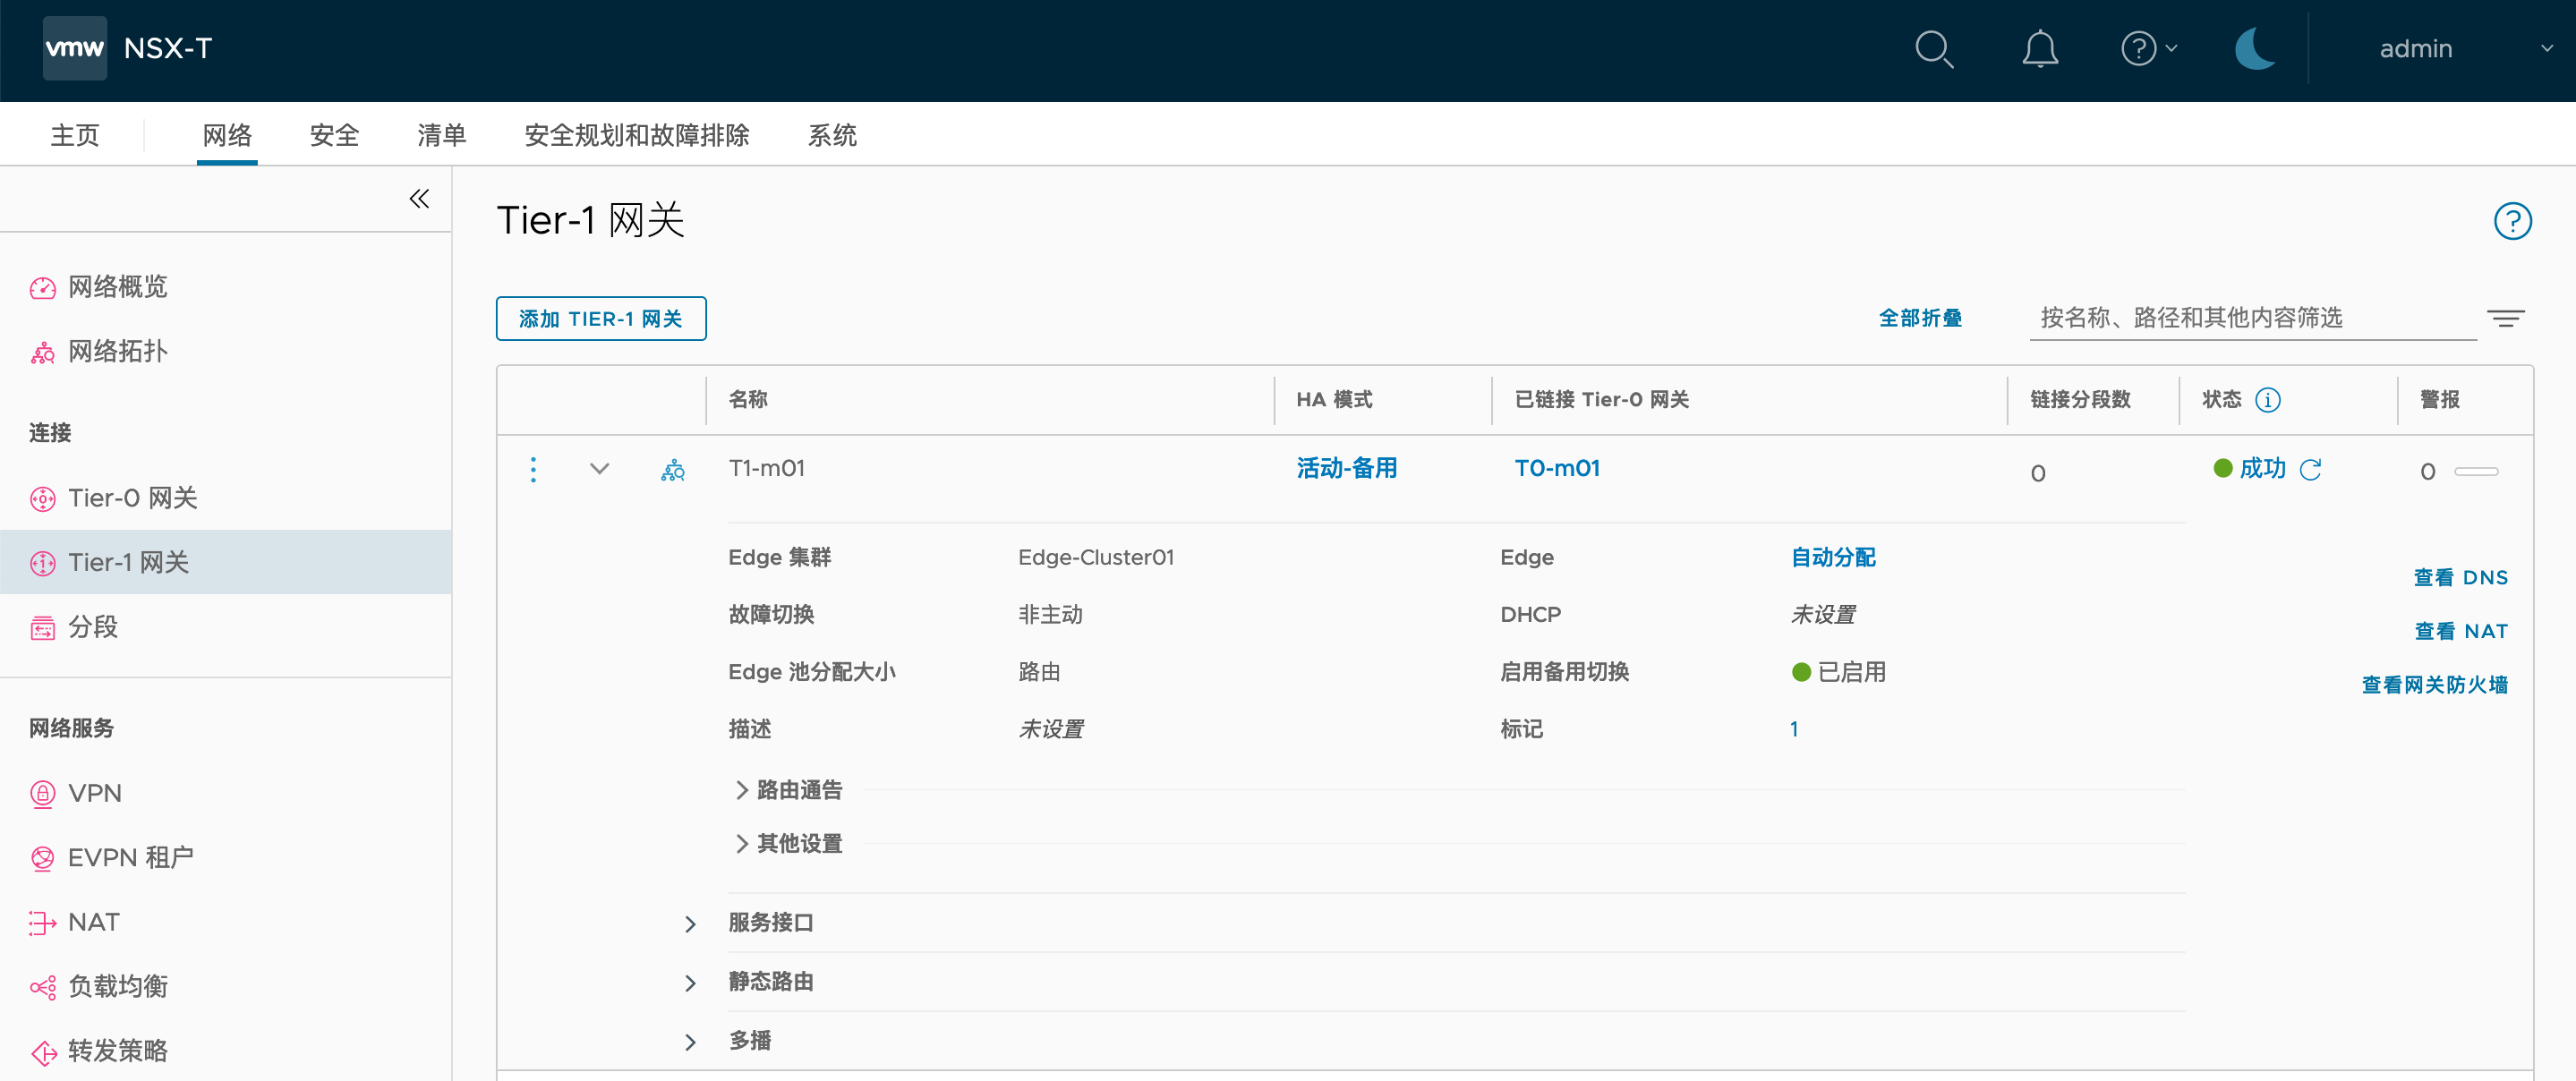This screenshot has height=1081, width=2576.
Task: Click the 链接分段数 column header
Action: click(x=2080, y=400)
